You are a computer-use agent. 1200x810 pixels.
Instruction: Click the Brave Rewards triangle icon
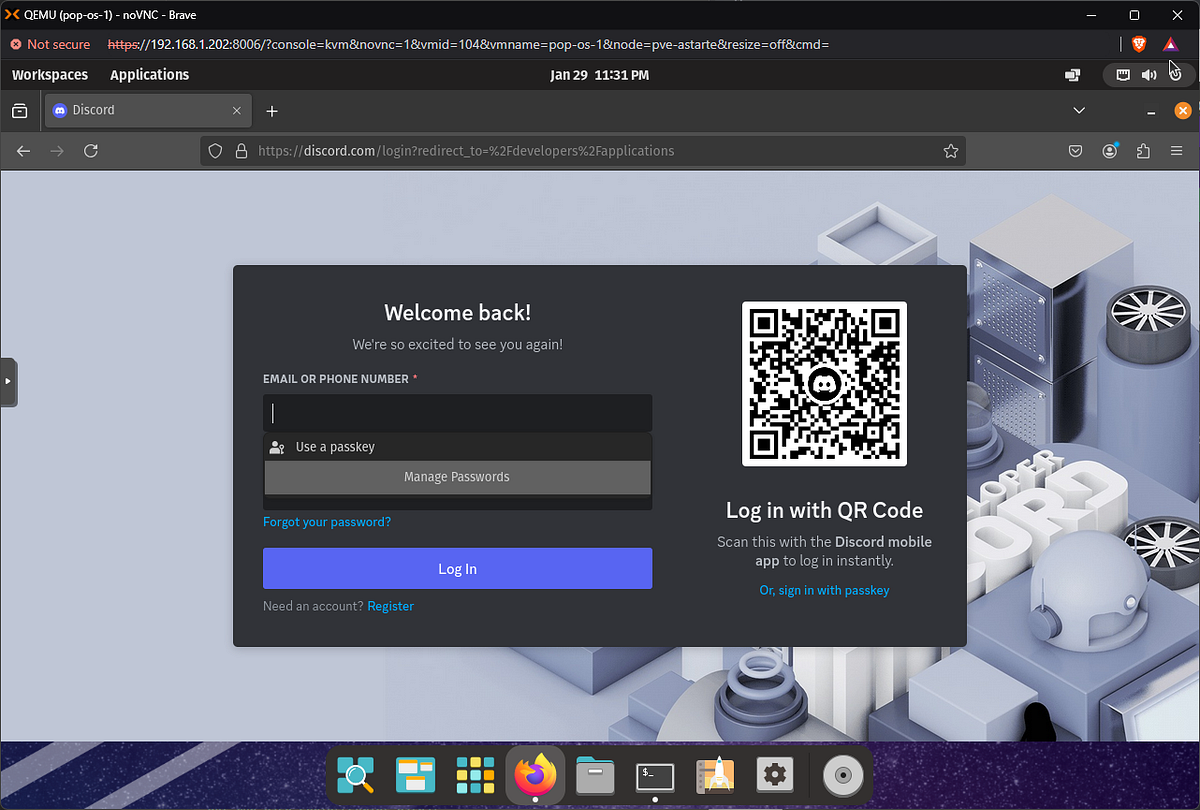1170,44
